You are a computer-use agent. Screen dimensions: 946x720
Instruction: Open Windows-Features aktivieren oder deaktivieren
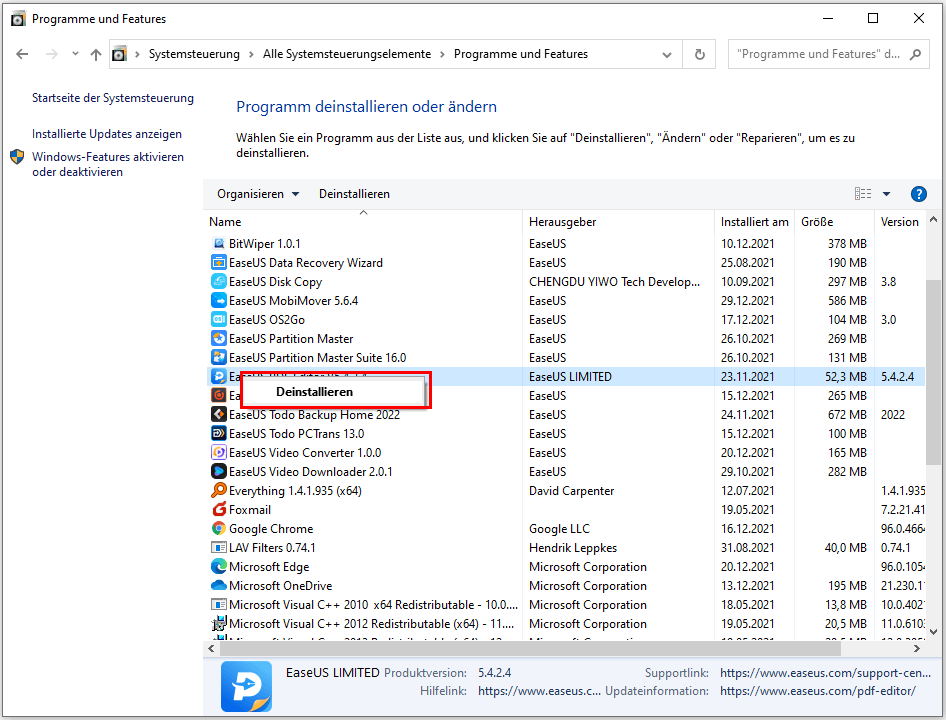pyautogui.click(x=107, y=165)
